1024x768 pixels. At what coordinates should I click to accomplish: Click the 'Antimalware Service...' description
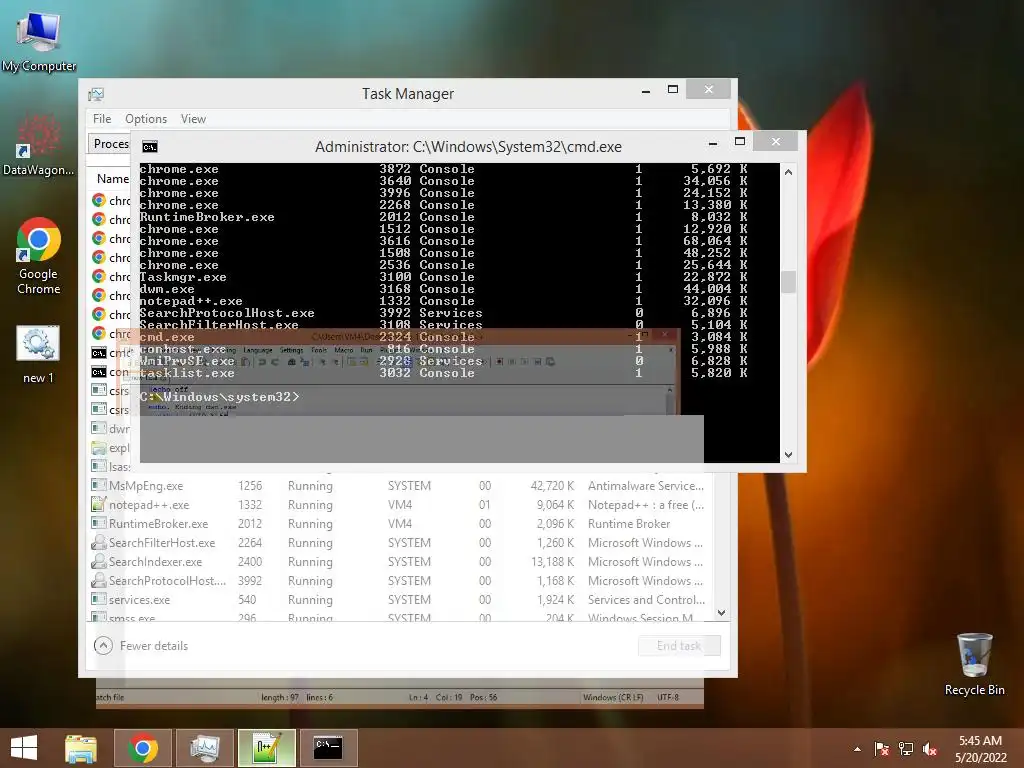tap(646, 486)
